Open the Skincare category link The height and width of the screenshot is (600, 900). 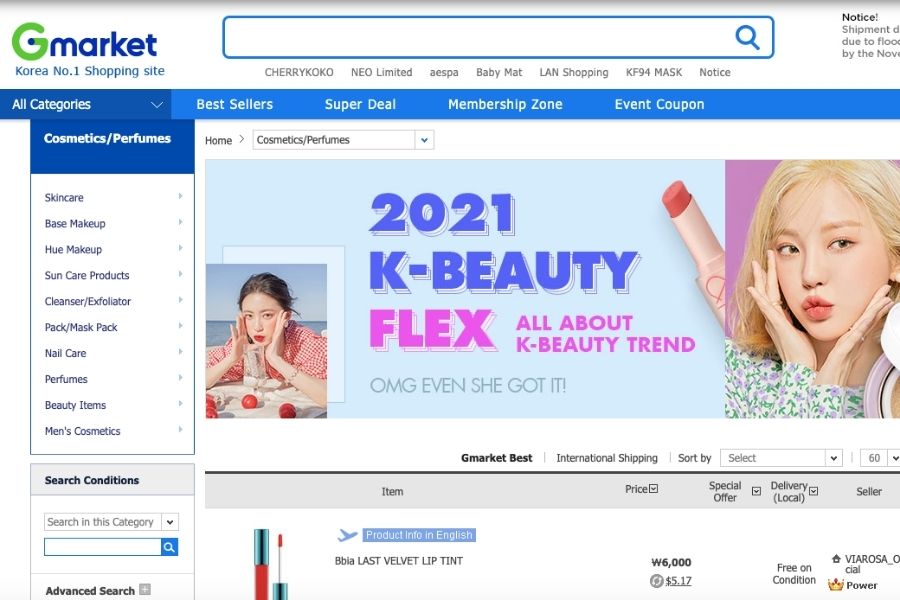[63, 197]
